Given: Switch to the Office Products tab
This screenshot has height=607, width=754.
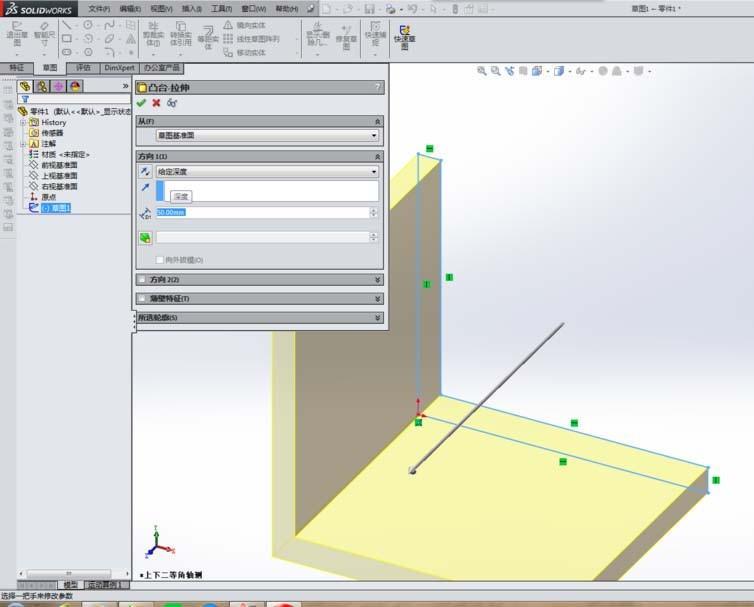Looking at the screenshot, I should pos(162,68).
